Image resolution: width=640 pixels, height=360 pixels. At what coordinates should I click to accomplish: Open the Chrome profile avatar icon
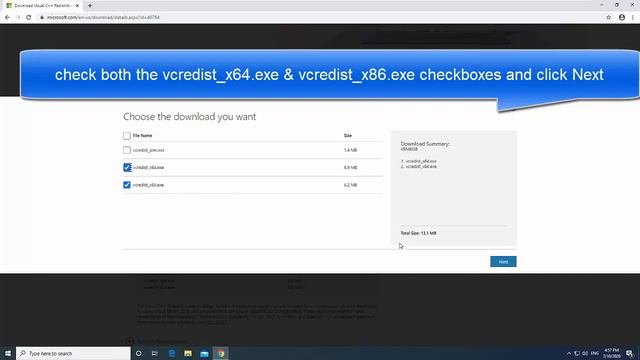click(x=622, y=18)
